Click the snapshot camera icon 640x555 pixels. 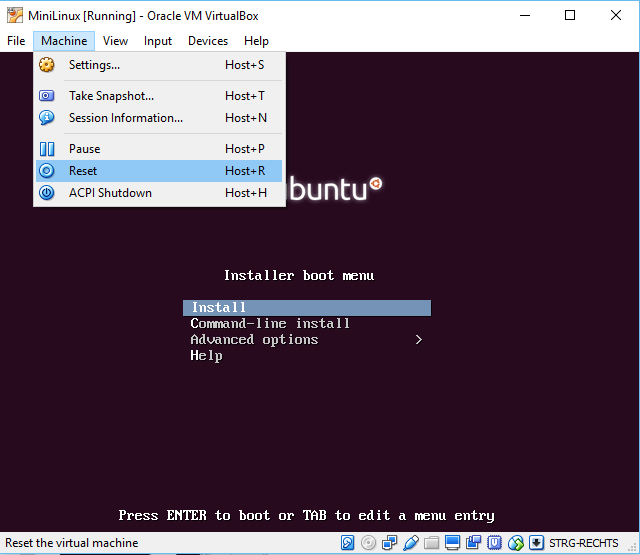[x=47, y=96]
